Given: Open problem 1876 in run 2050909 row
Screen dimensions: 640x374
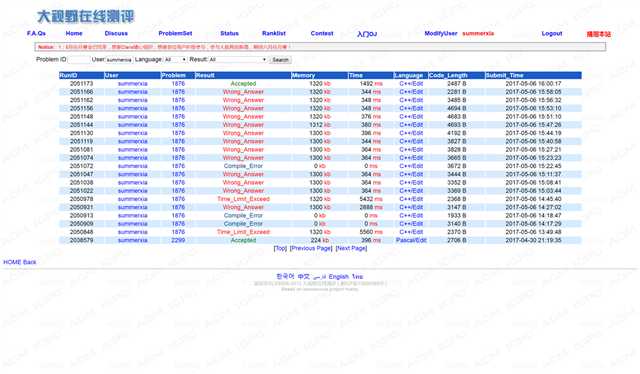Looking at the screenshot, I should [x=178, y=224].
